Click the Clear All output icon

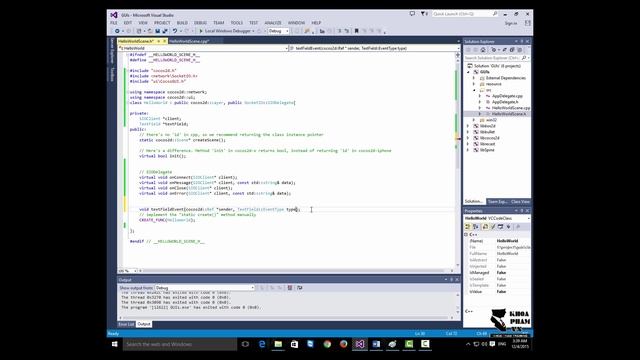pyautogui.click(x=290, y=288)
